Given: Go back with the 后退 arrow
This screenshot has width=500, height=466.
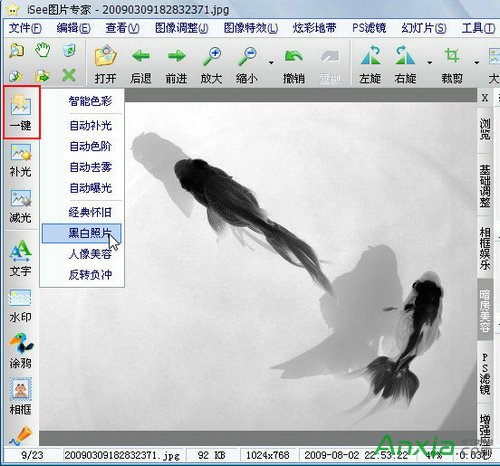Looking at the screenshot, I should (x=141, y=56).
